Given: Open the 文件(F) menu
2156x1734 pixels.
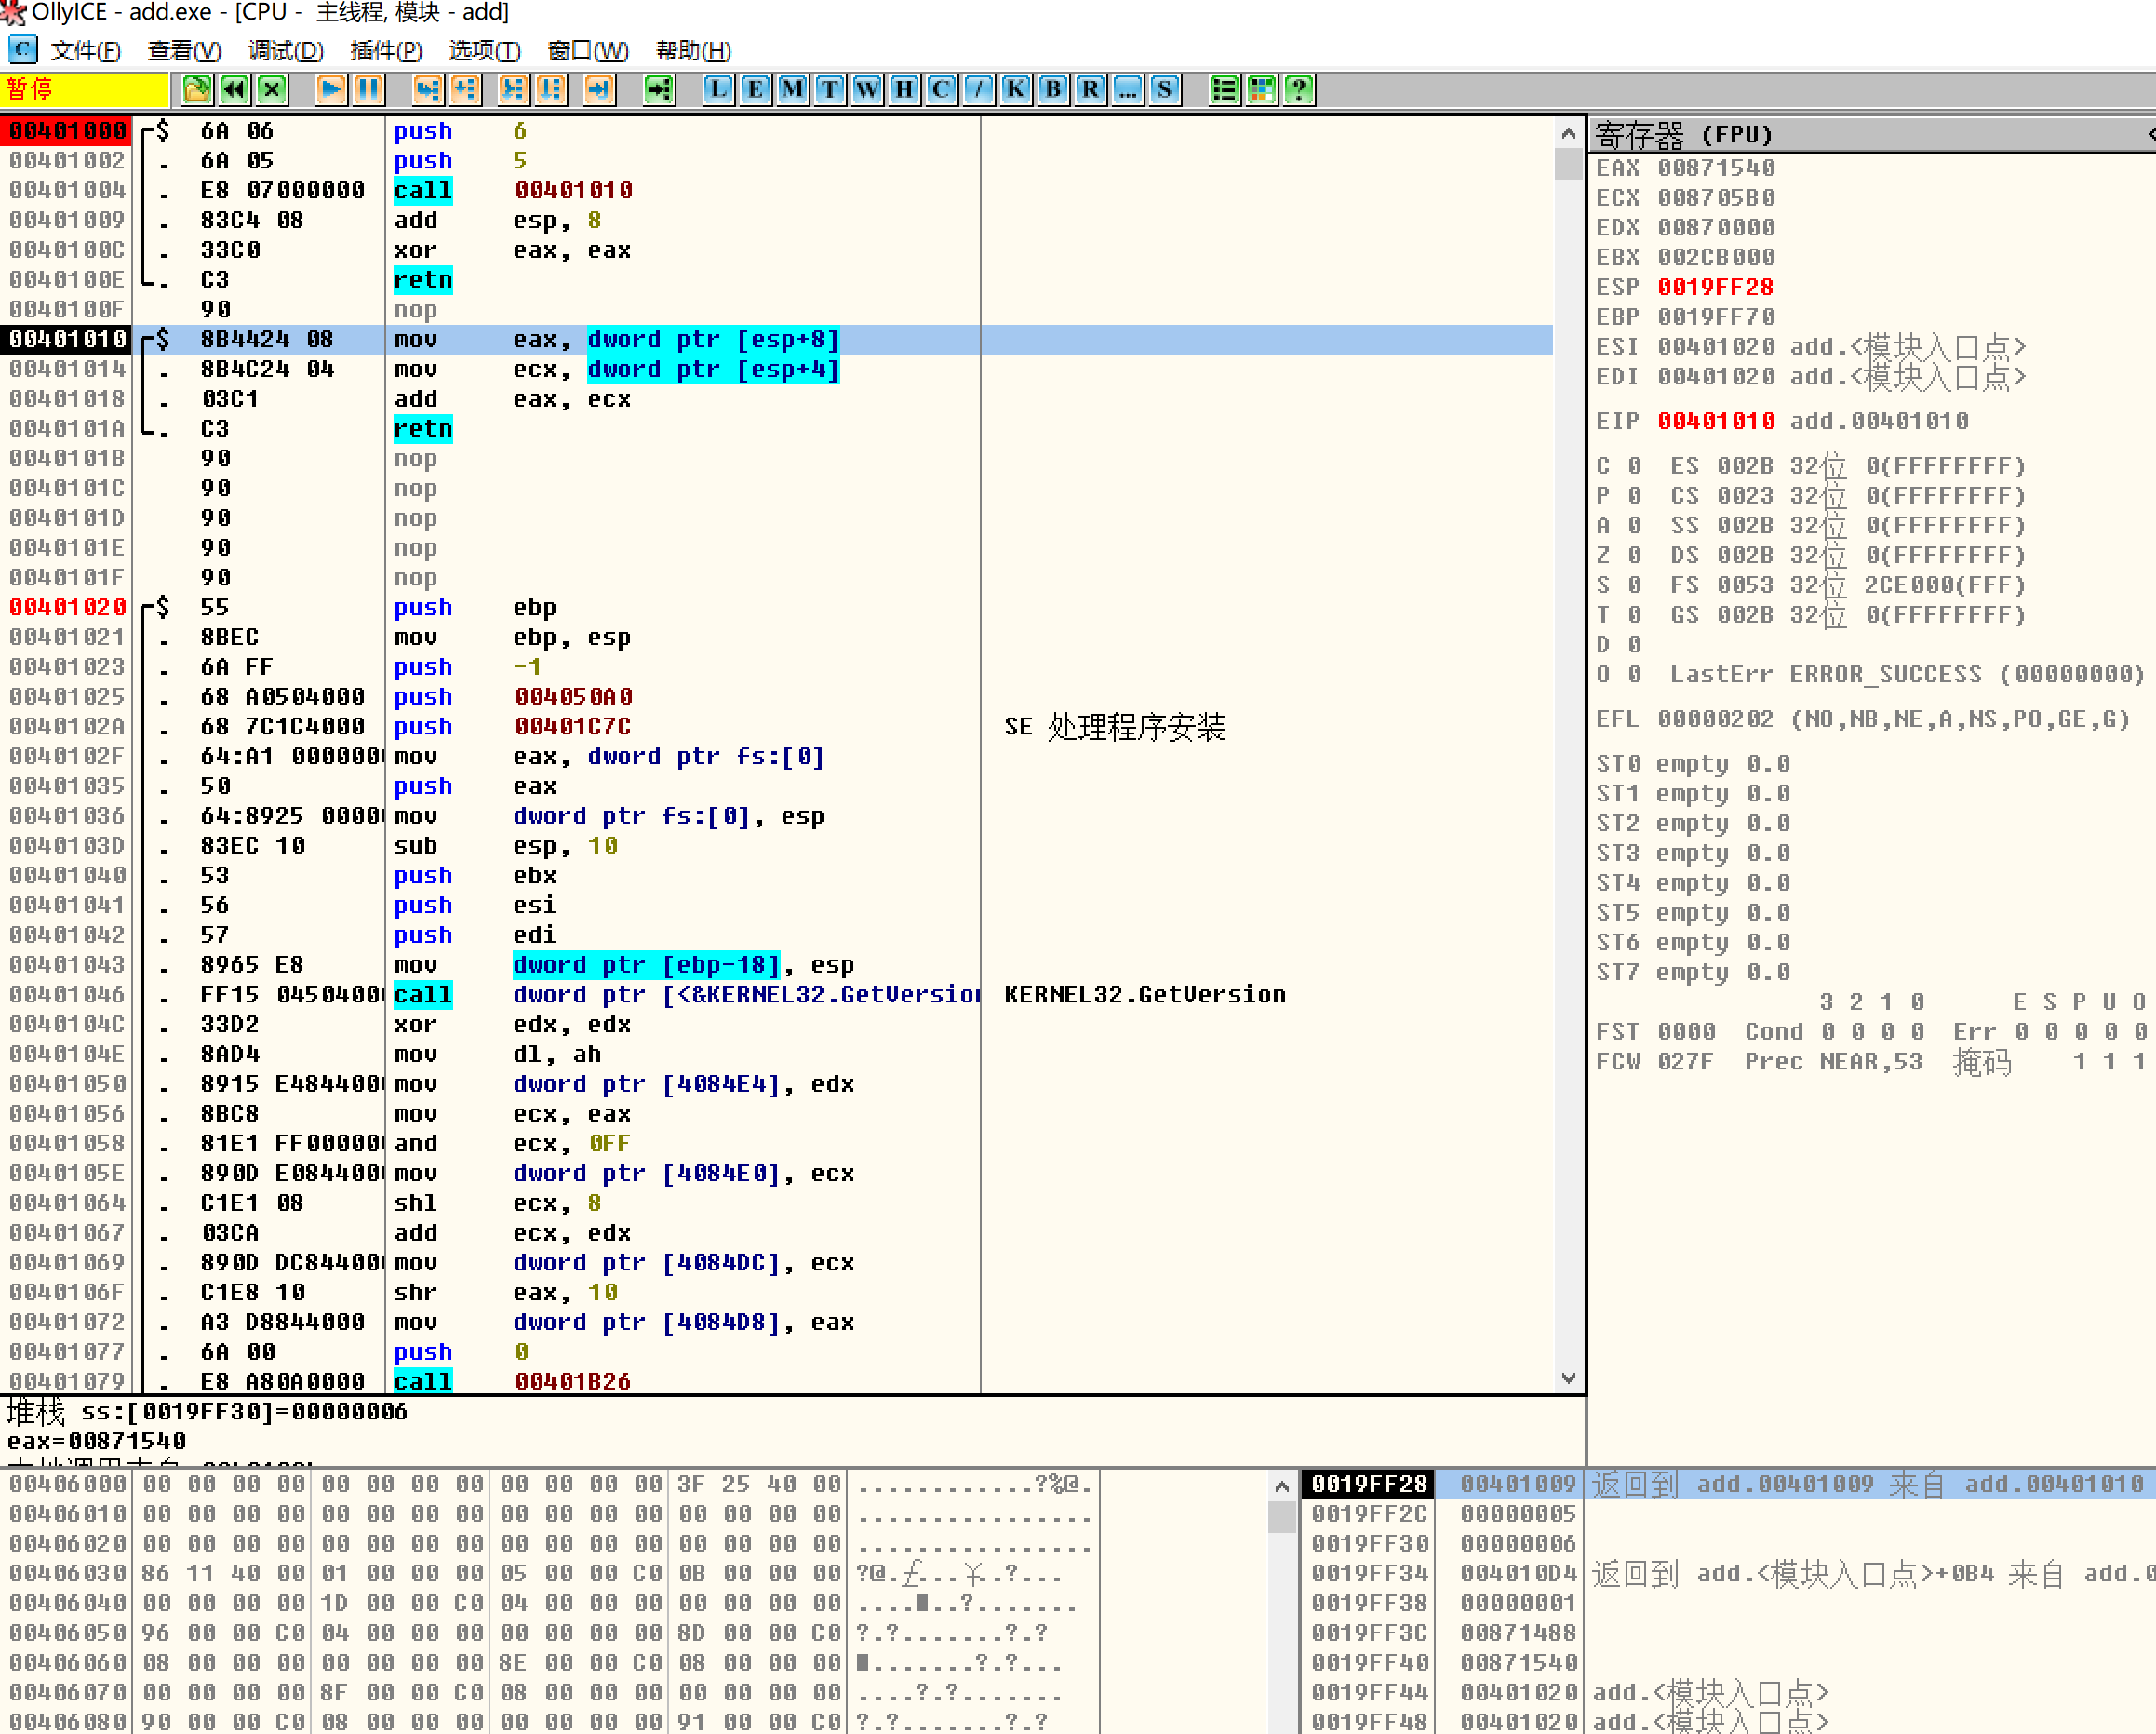Looking at the screenshot, I should (x=85, y=50).
